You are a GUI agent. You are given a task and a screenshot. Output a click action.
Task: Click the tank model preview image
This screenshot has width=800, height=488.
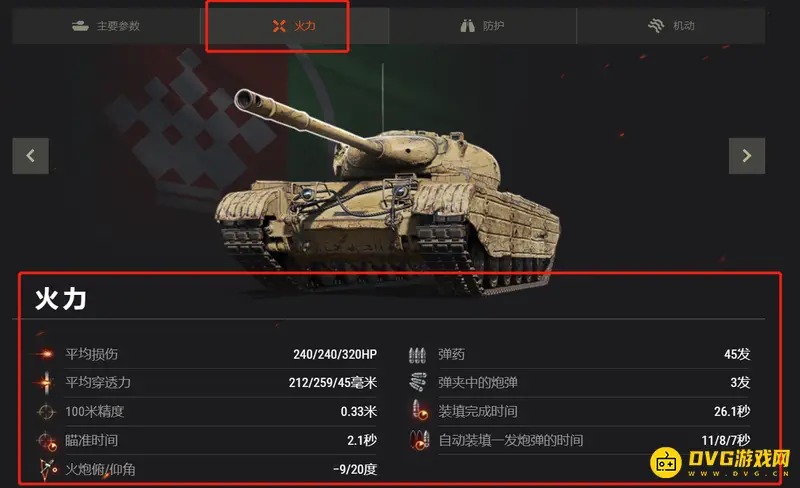(388, 191)
